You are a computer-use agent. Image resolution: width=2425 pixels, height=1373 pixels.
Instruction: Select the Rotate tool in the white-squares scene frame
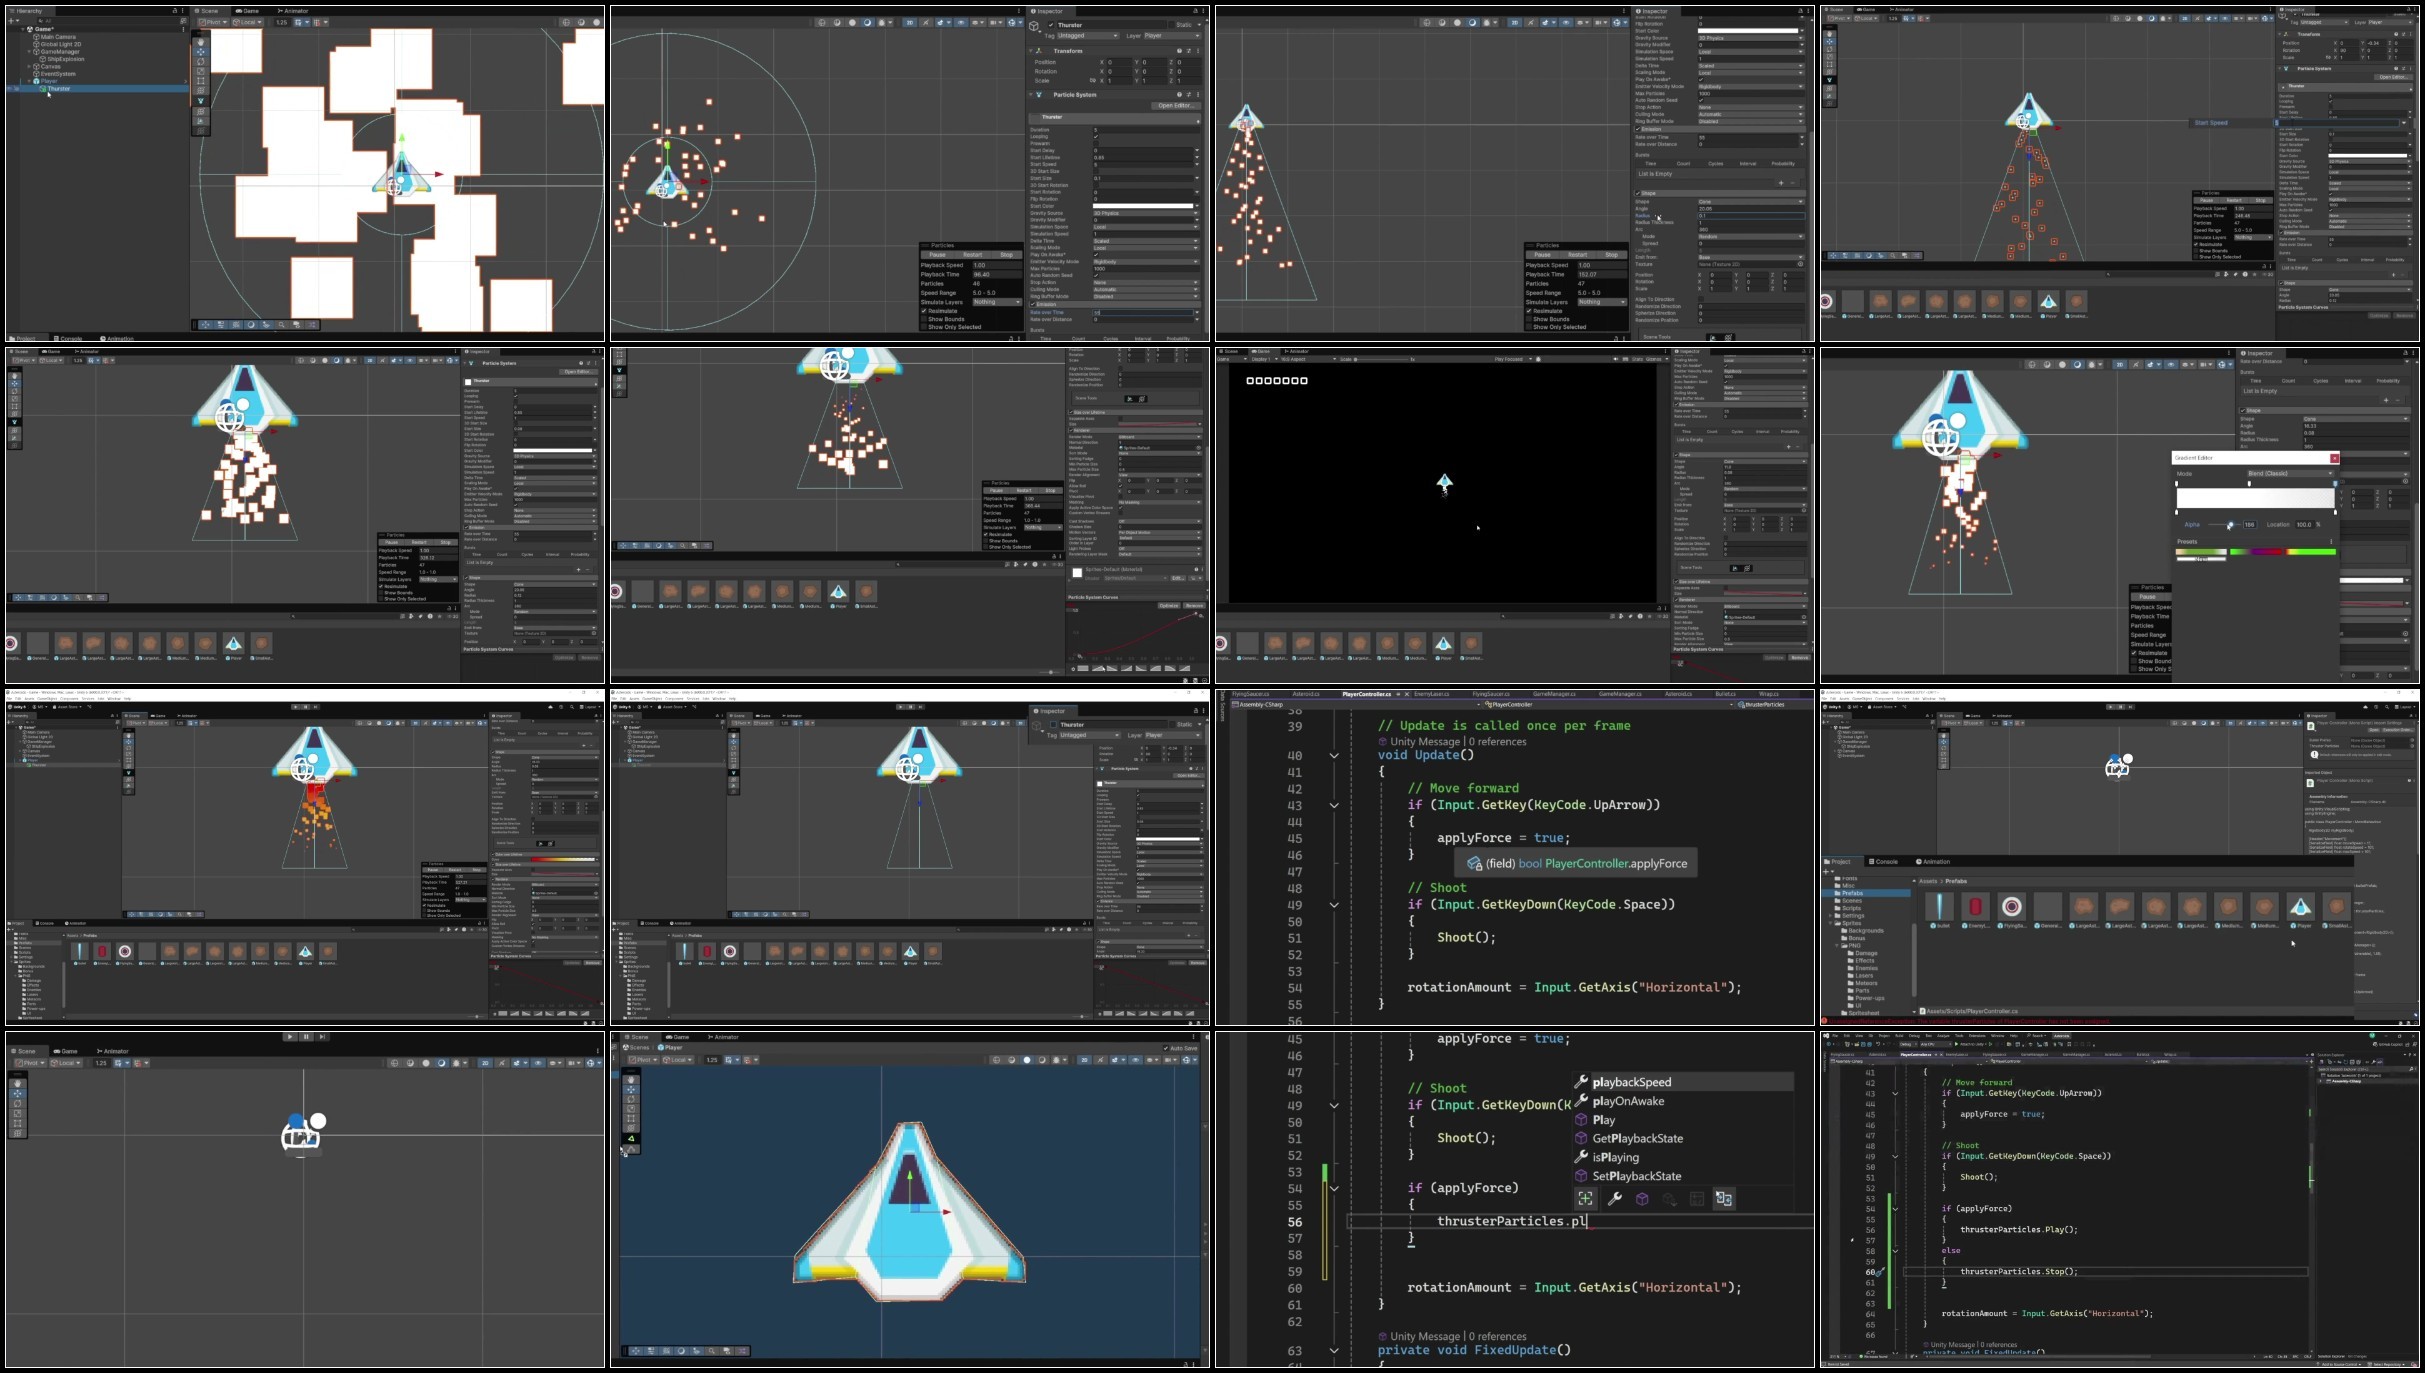(x=200, y=62)
